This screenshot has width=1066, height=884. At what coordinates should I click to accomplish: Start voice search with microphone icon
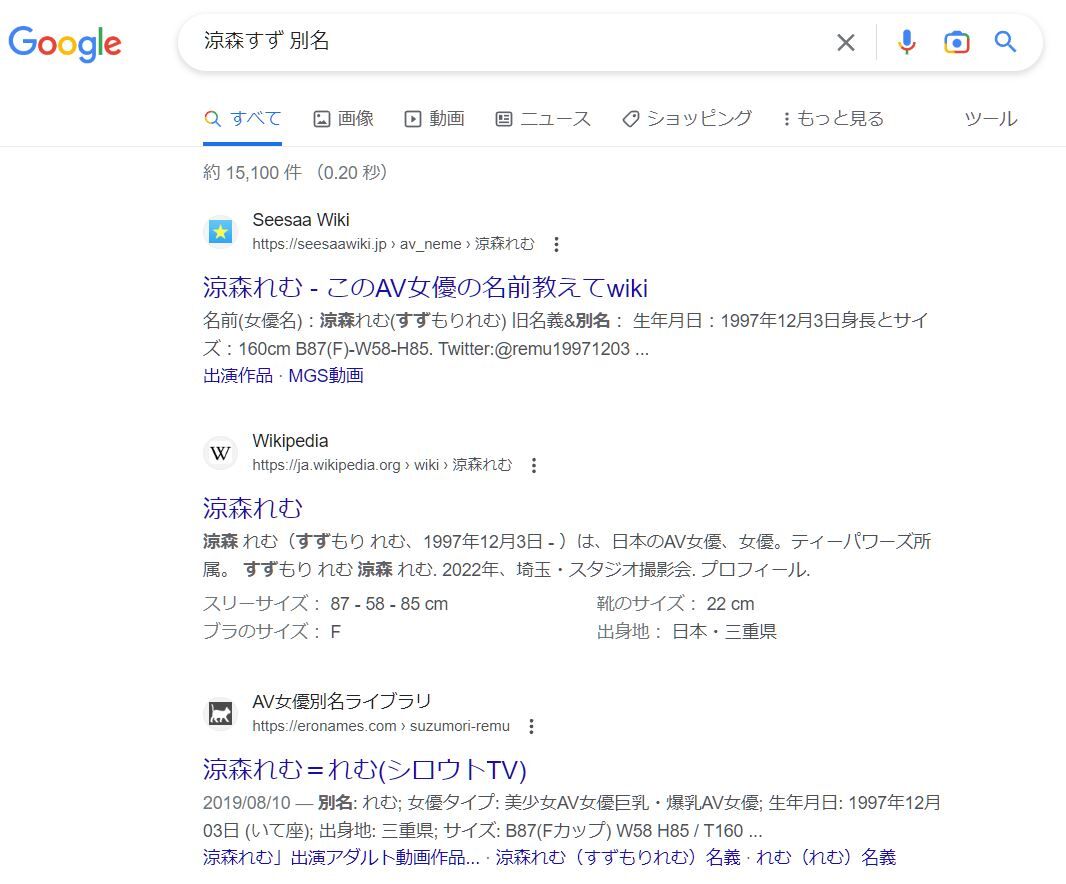pyautogui.click(x=906, y=42)
